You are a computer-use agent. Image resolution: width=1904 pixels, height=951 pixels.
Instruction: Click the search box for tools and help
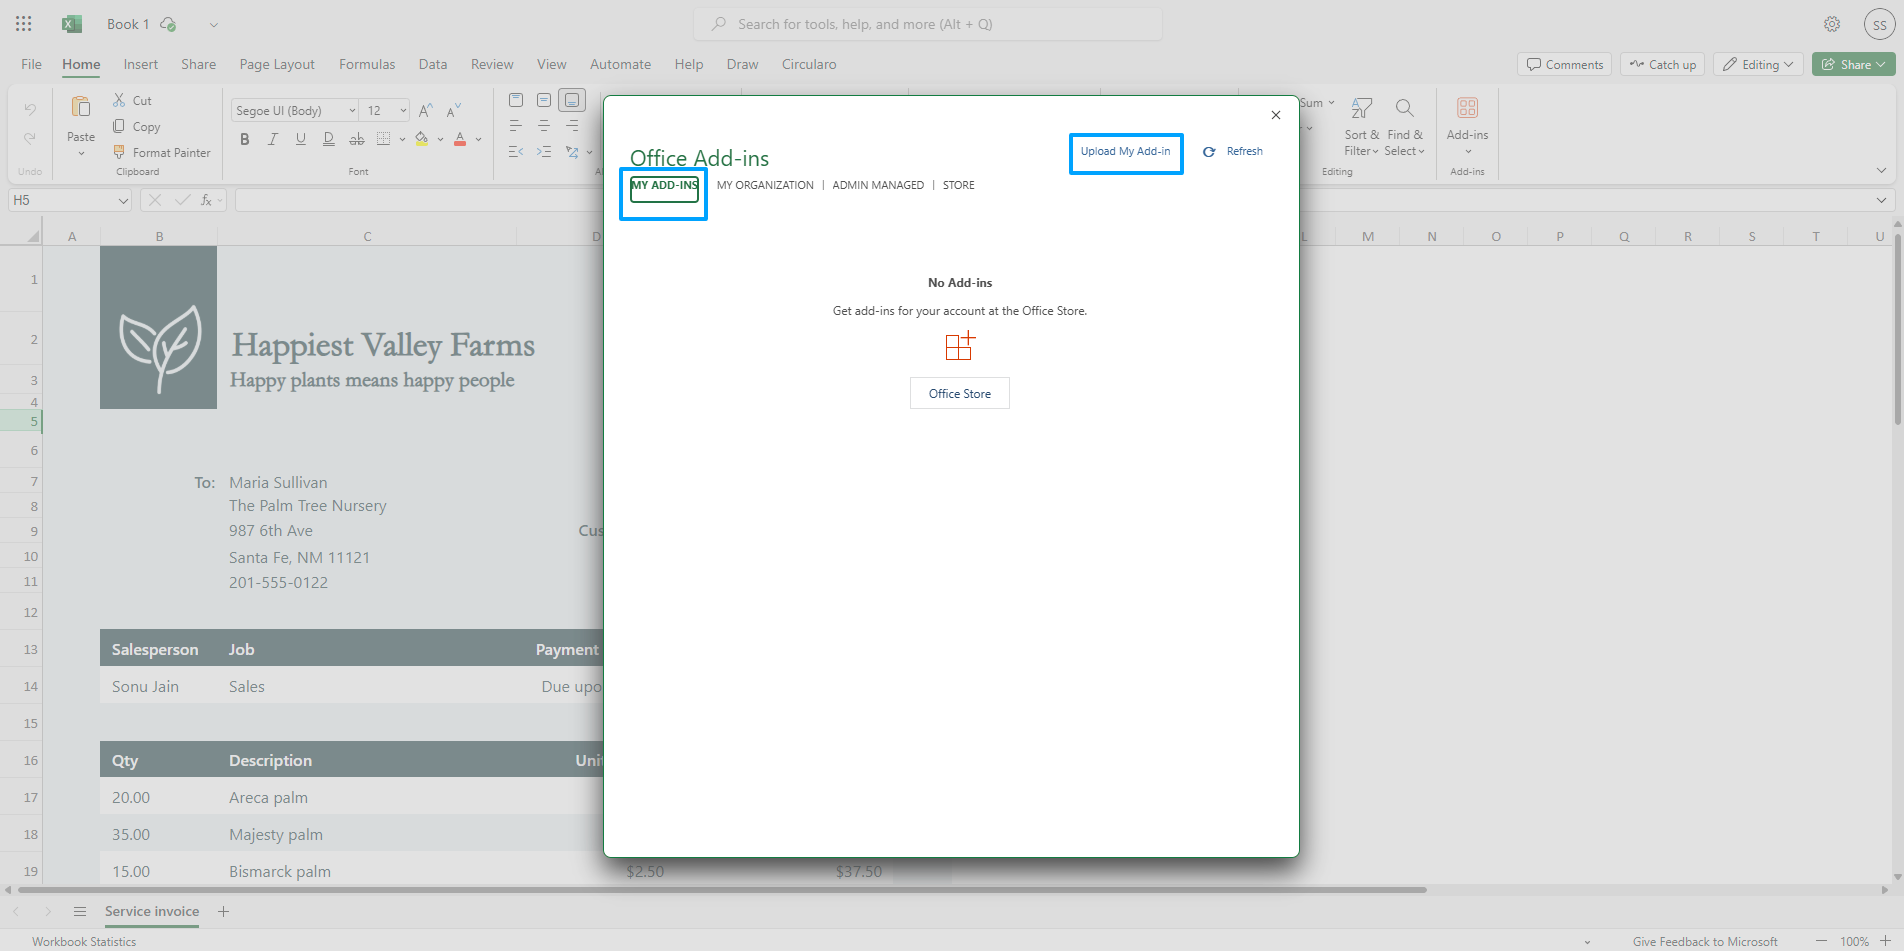point(928,24)
